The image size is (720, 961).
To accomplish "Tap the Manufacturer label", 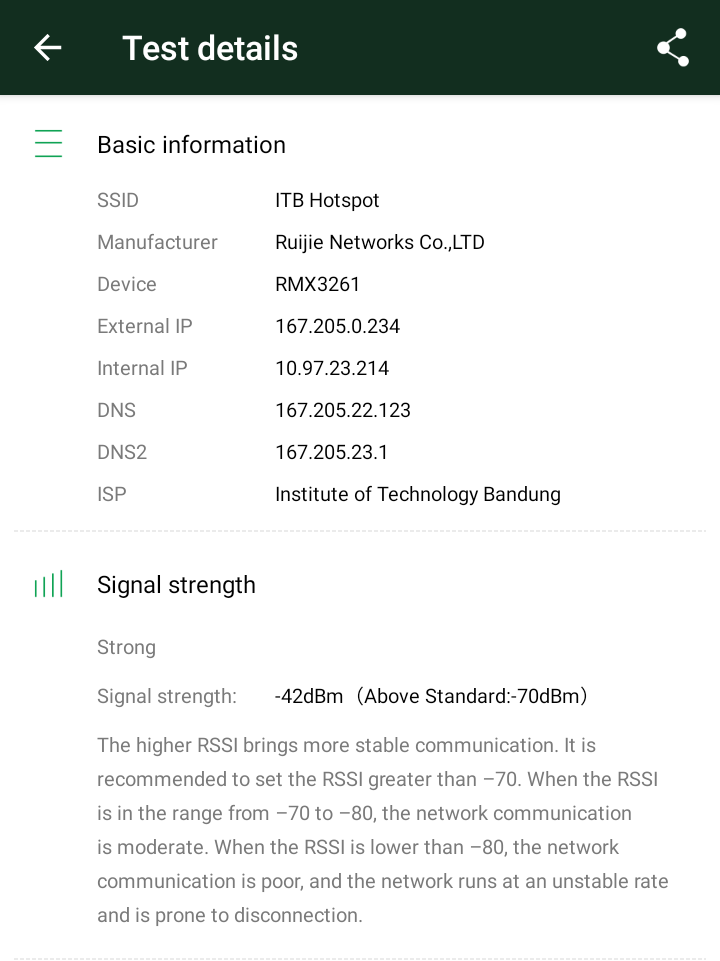I will pyautogui.click(x=157, y=242).
